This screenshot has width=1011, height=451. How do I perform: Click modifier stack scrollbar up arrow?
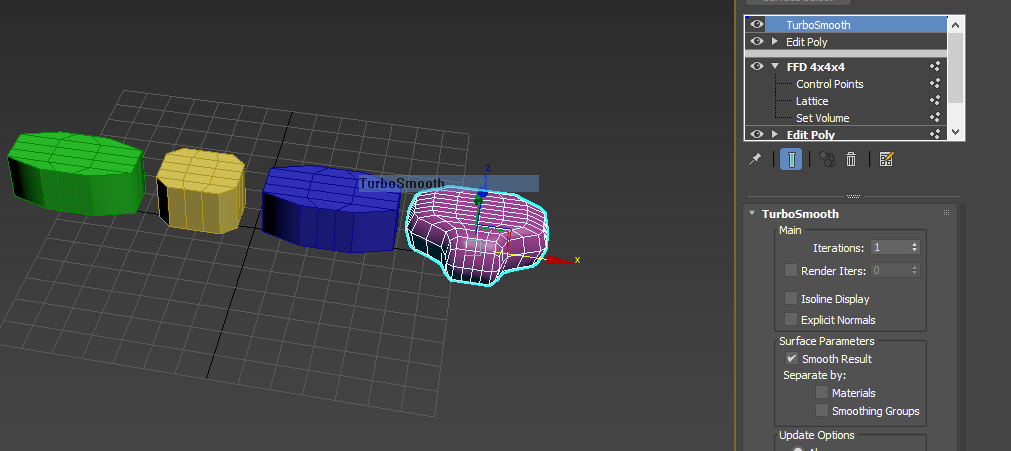[956, 25]
